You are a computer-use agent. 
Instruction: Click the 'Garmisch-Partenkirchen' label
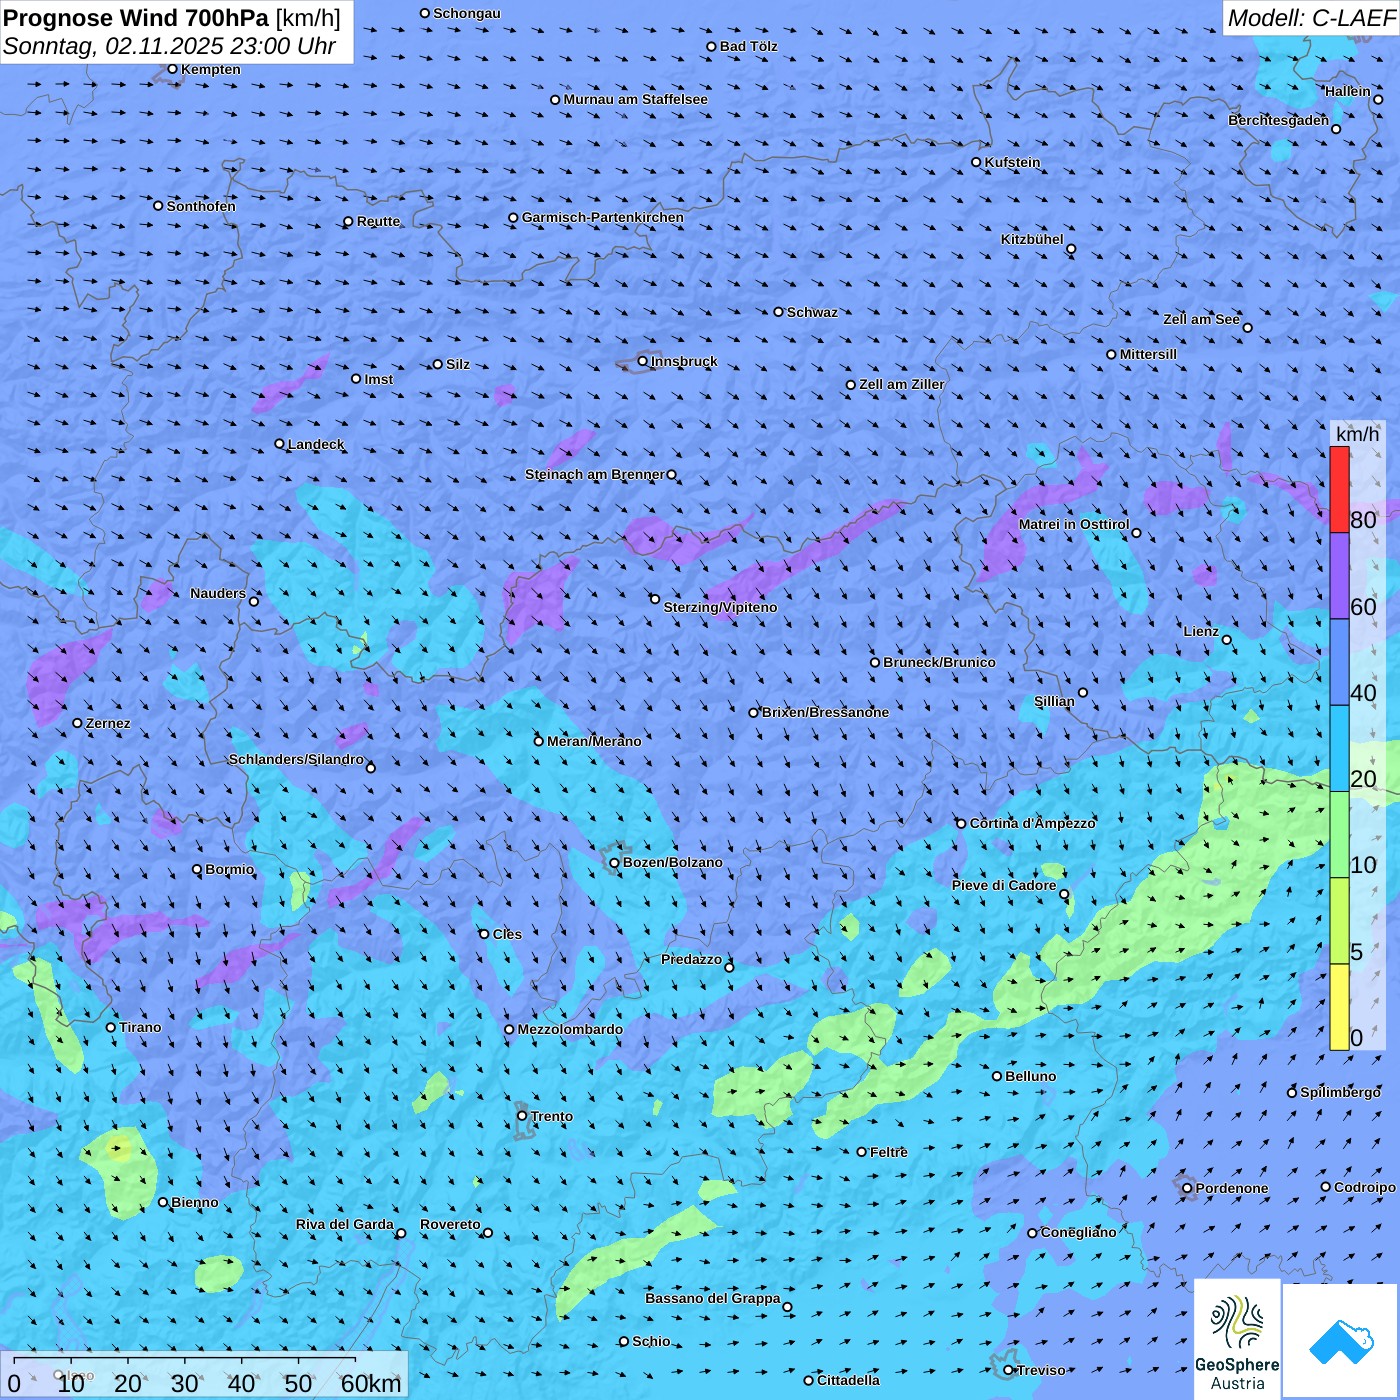point(603,217)
